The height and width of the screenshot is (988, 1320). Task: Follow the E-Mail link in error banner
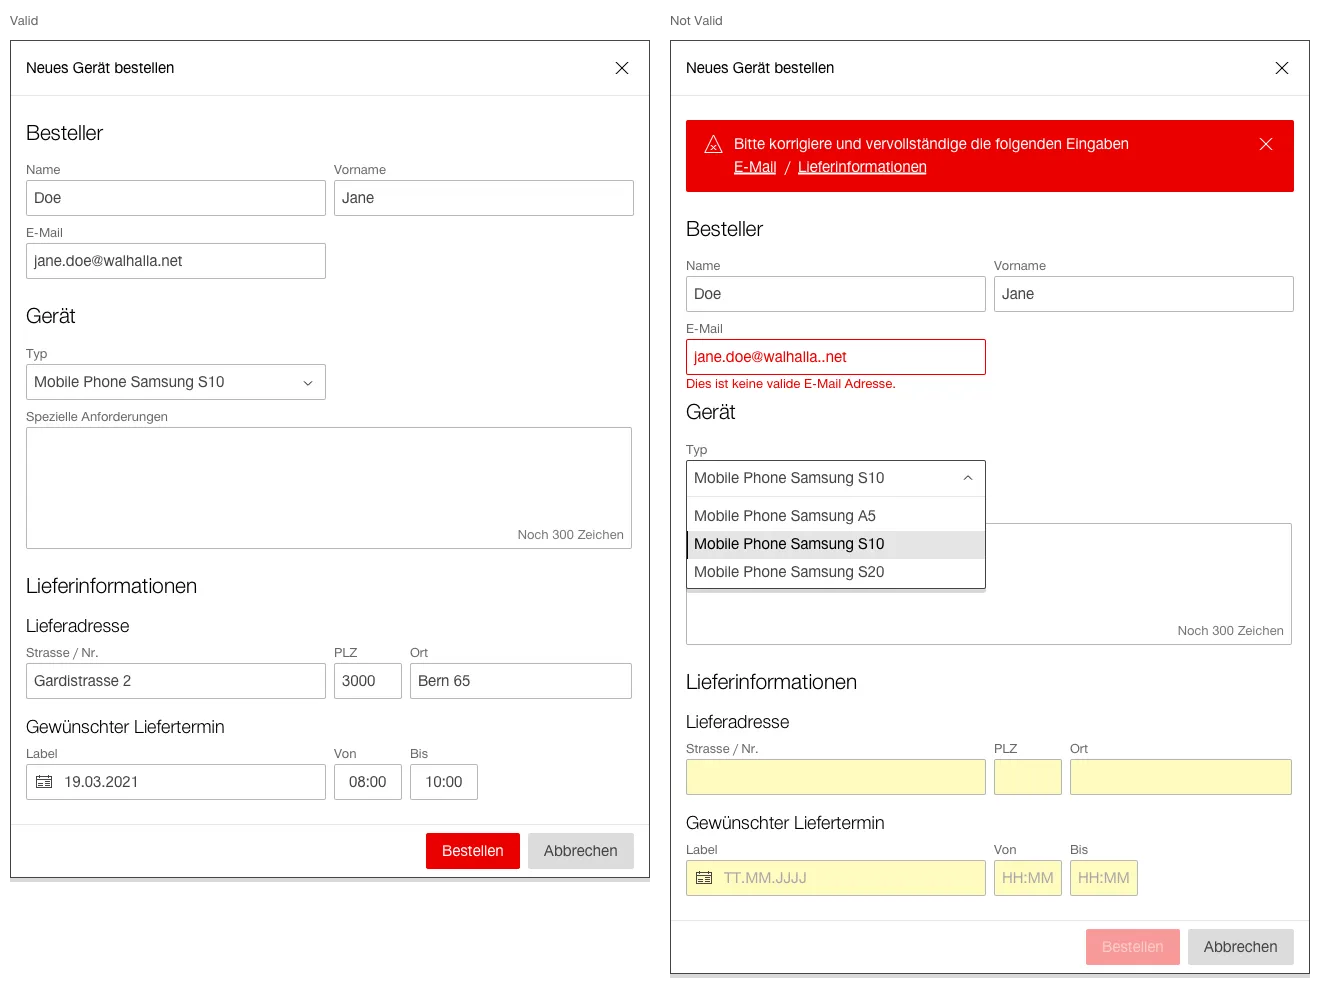click(755, 167)
